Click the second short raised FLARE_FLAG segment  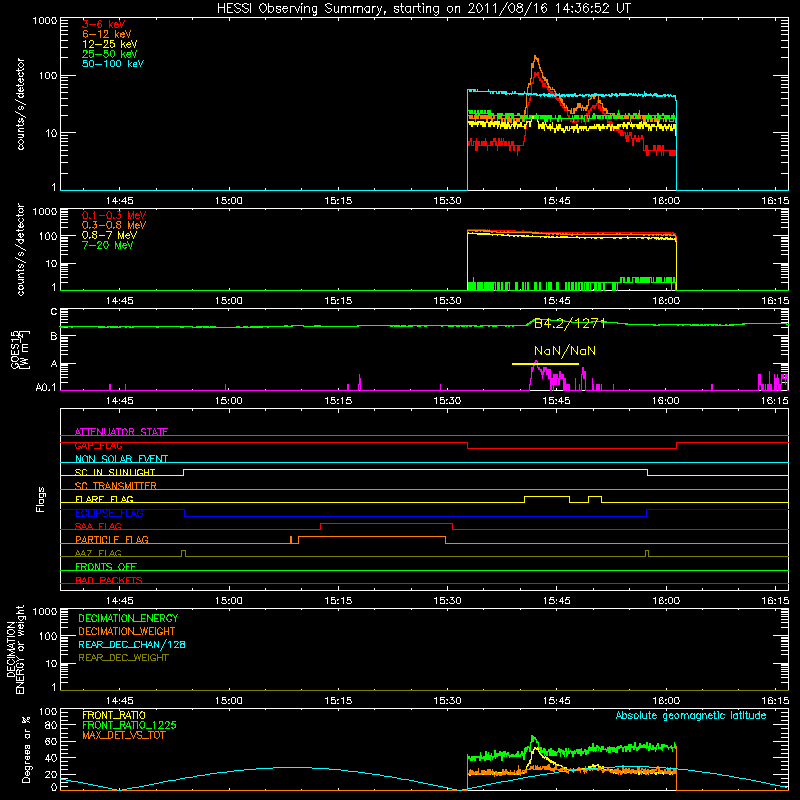pos(595,496)
